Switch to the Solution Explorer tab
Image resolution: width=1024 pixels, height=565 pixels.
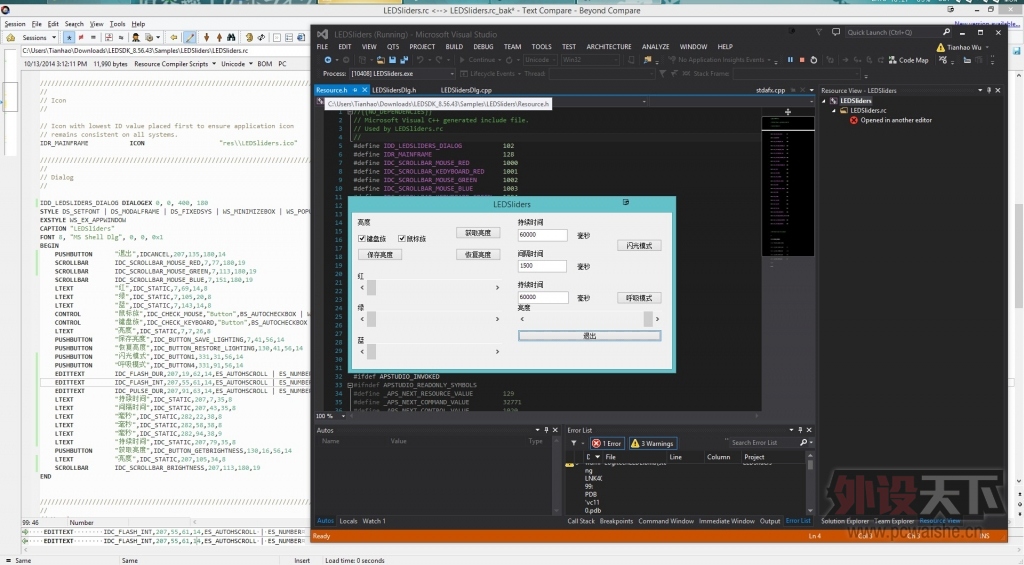(844, 521)
